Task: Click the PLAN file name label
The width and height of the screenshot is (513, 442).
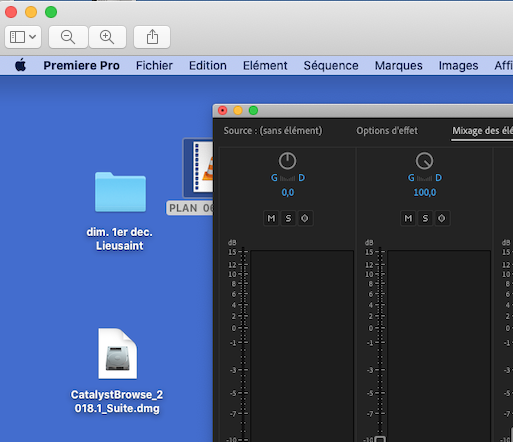Action: (x=190, y=208)
